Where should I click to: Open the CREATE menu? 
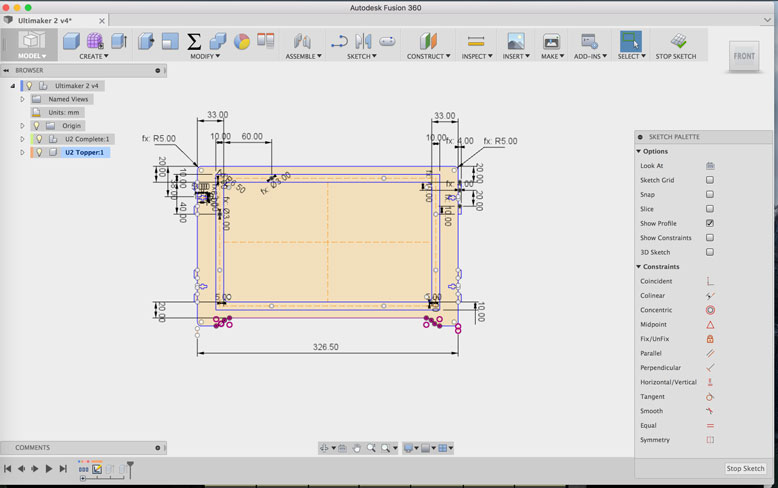94,57
